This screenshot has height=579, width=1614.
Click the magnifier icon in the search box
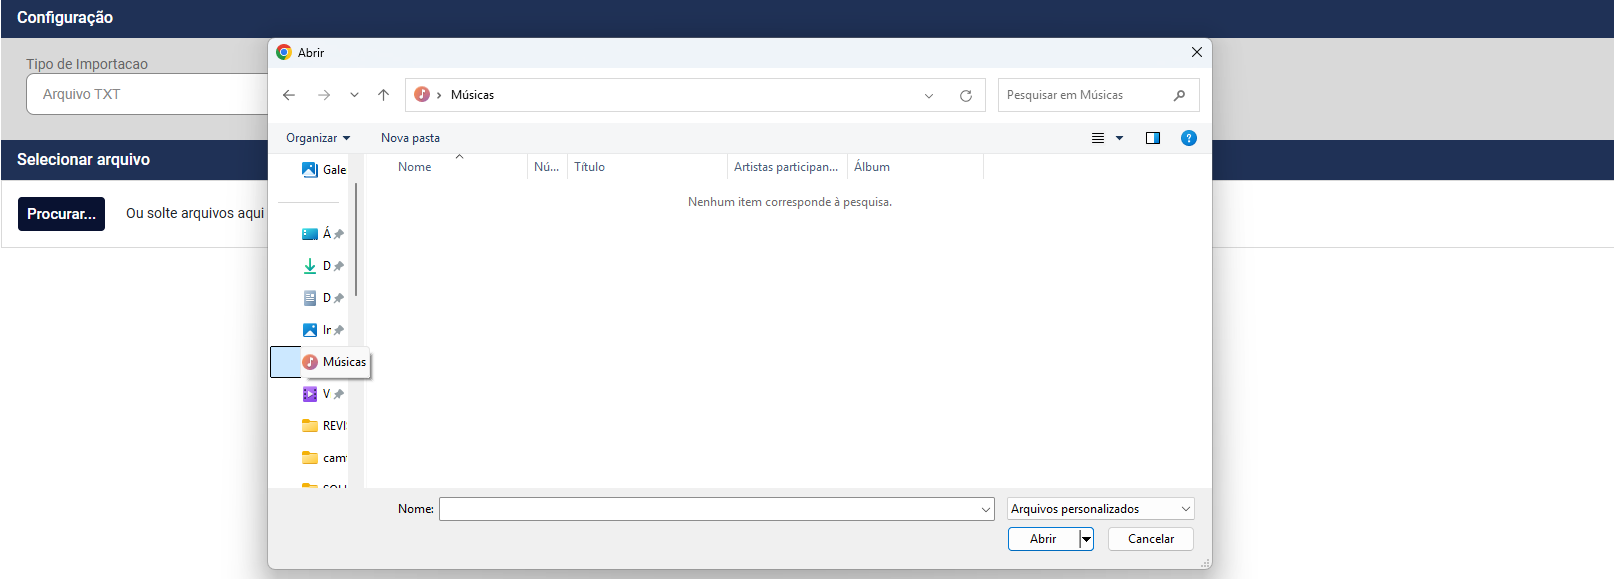1179,95
